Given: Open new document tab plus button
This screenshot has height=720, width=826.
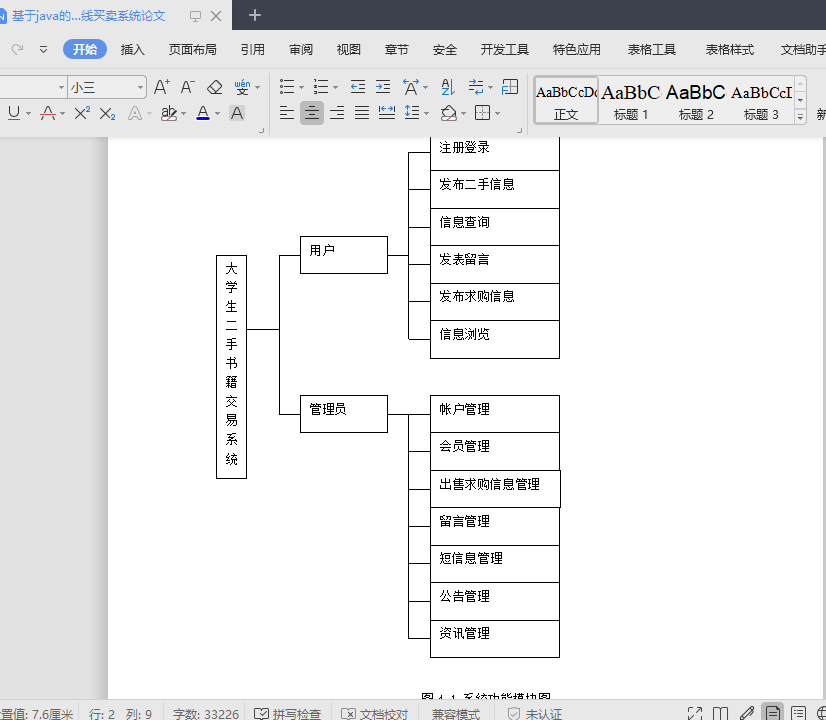Looking at the screenshot, I should pos(255,15).
